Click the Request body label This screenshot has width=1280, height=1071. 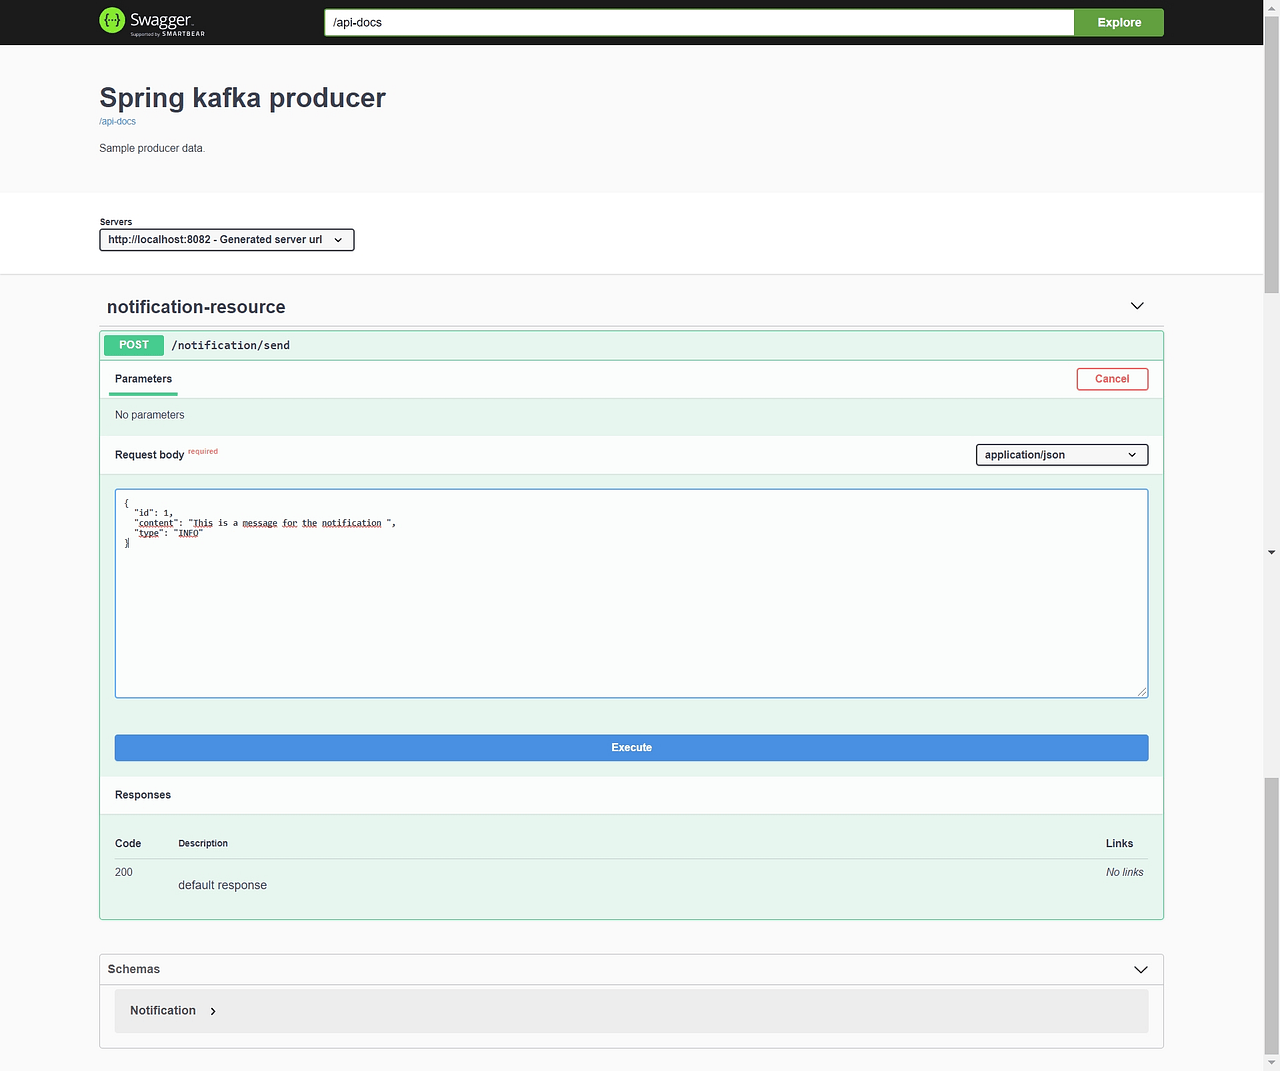(149, 455)
